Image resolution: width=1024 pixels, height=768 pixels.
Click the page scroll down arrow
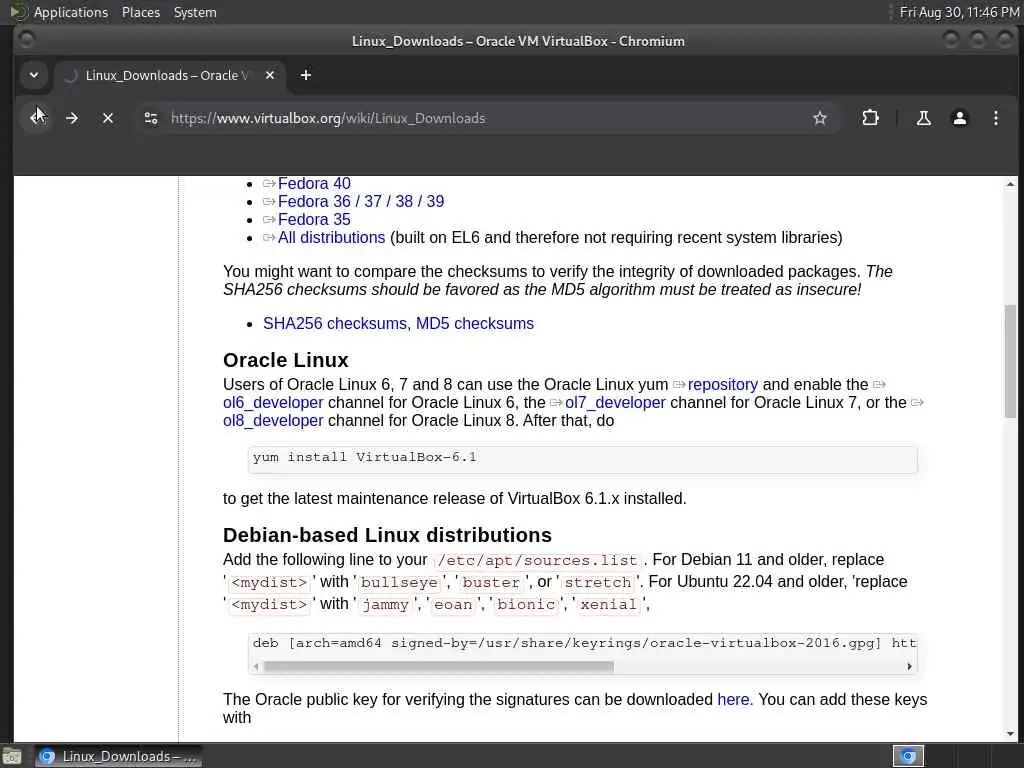tap(1010, 734)
